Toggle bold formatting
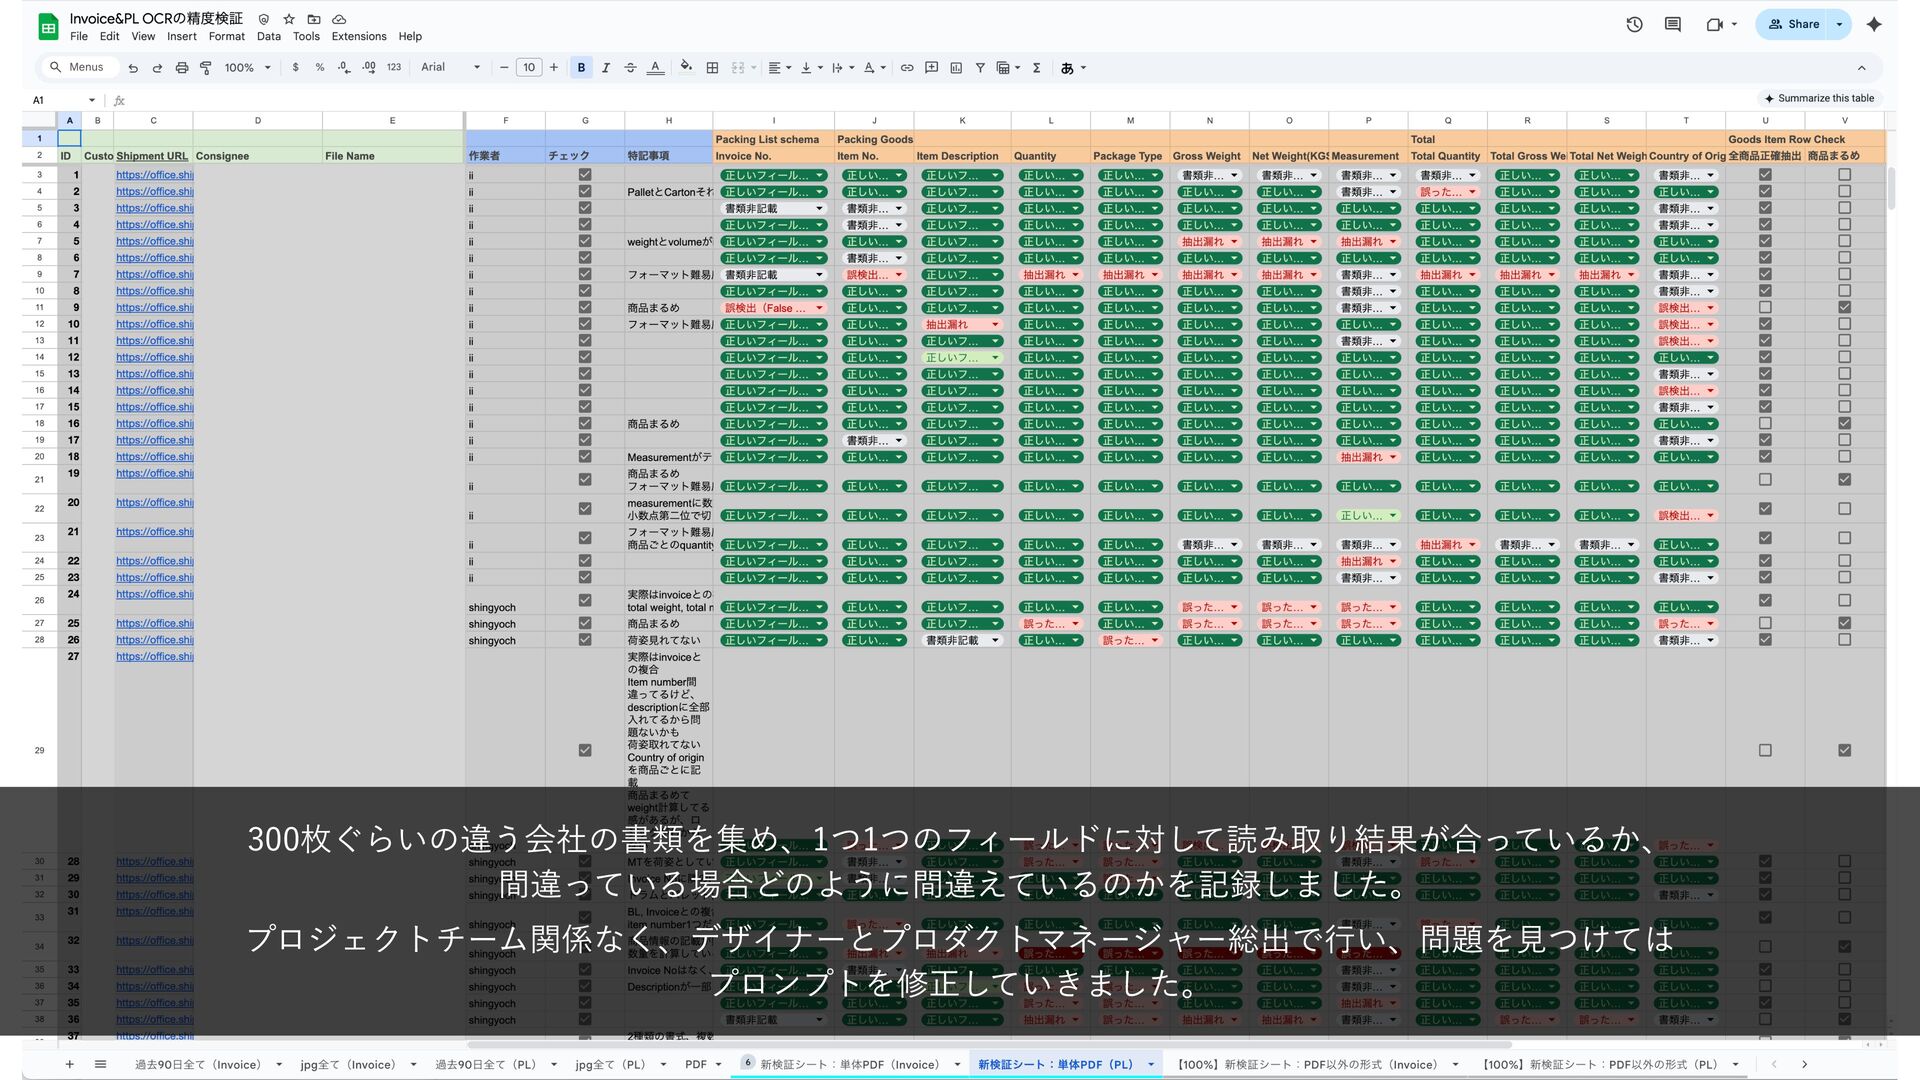 click(581, 68)
